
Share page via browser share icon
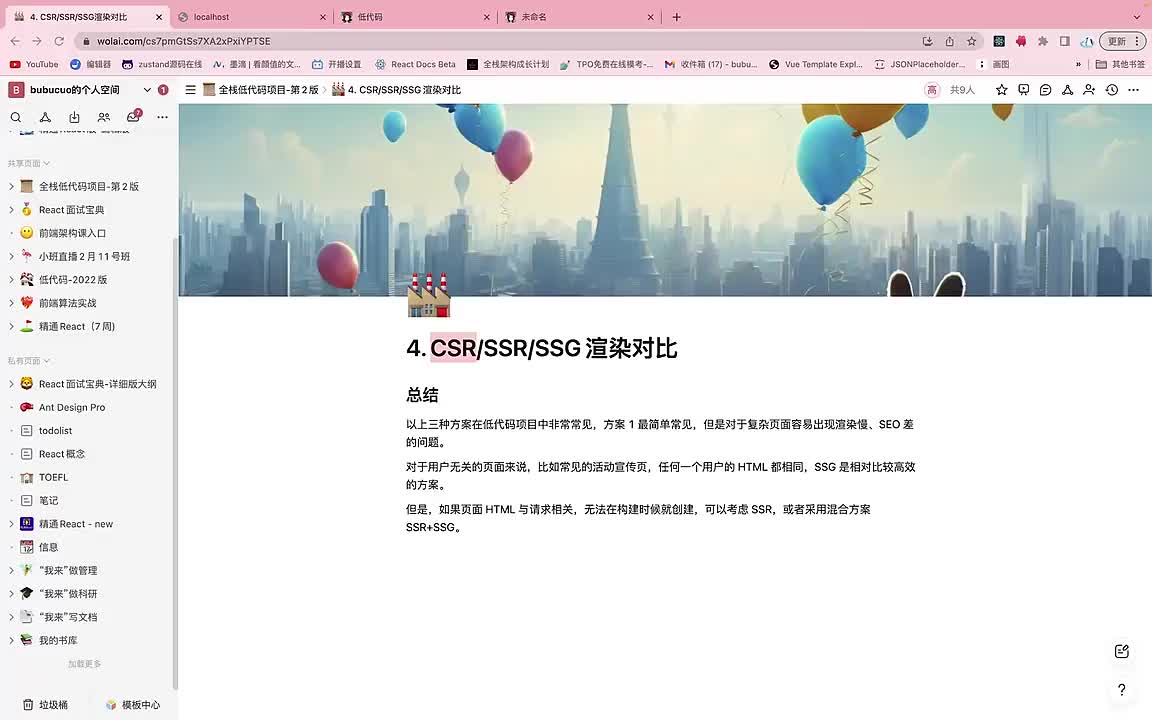pyautogui.click(x=949, y=41)
